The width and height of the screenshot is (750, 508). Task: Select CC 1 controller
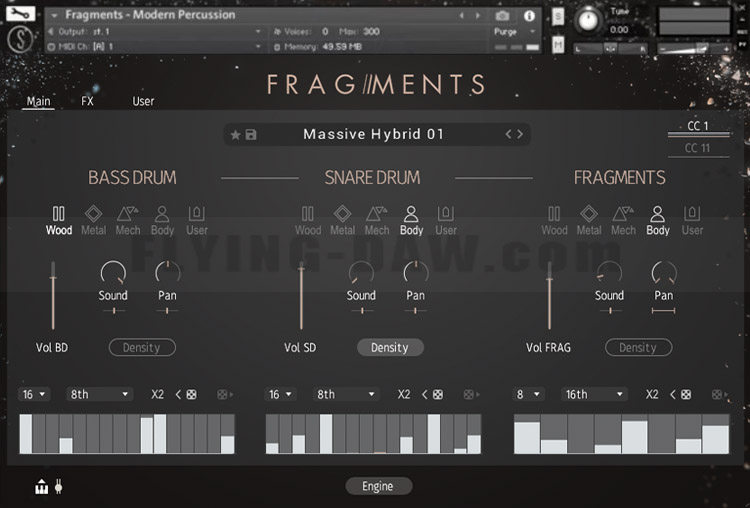(x=698, y=126)
